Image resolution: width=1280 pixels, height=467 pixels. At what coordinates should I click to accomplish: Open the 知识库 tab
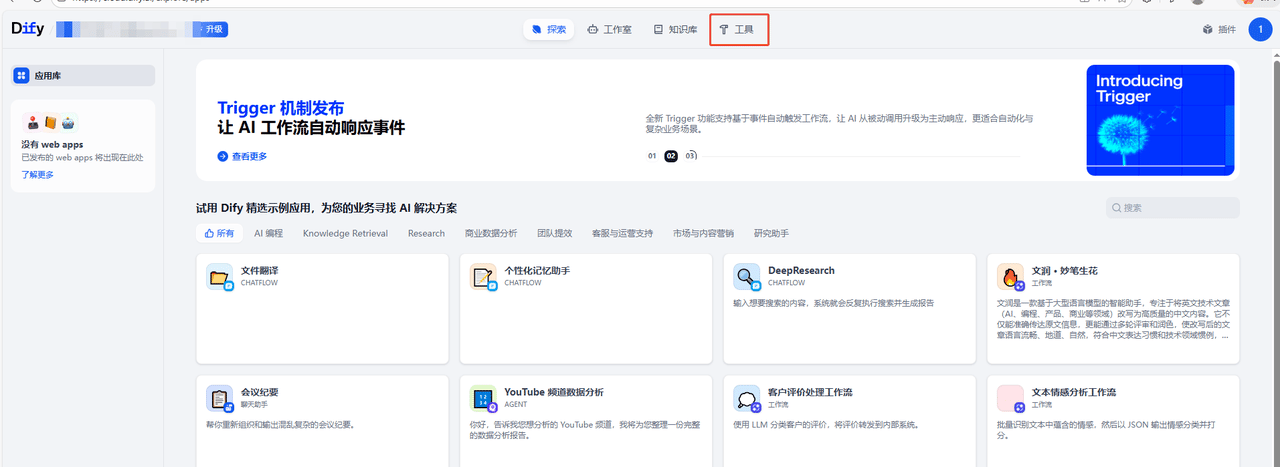pos(675,30)
